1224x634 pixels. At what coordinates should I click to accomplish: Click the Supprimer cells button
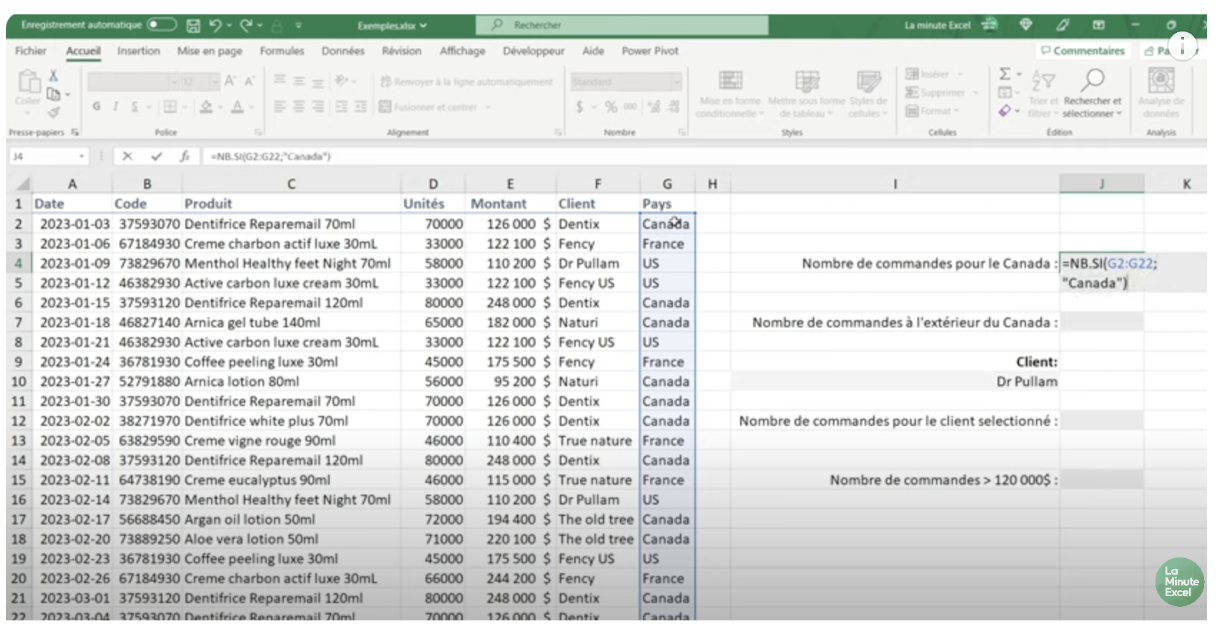pyautogui.click(x=940, y=92)
